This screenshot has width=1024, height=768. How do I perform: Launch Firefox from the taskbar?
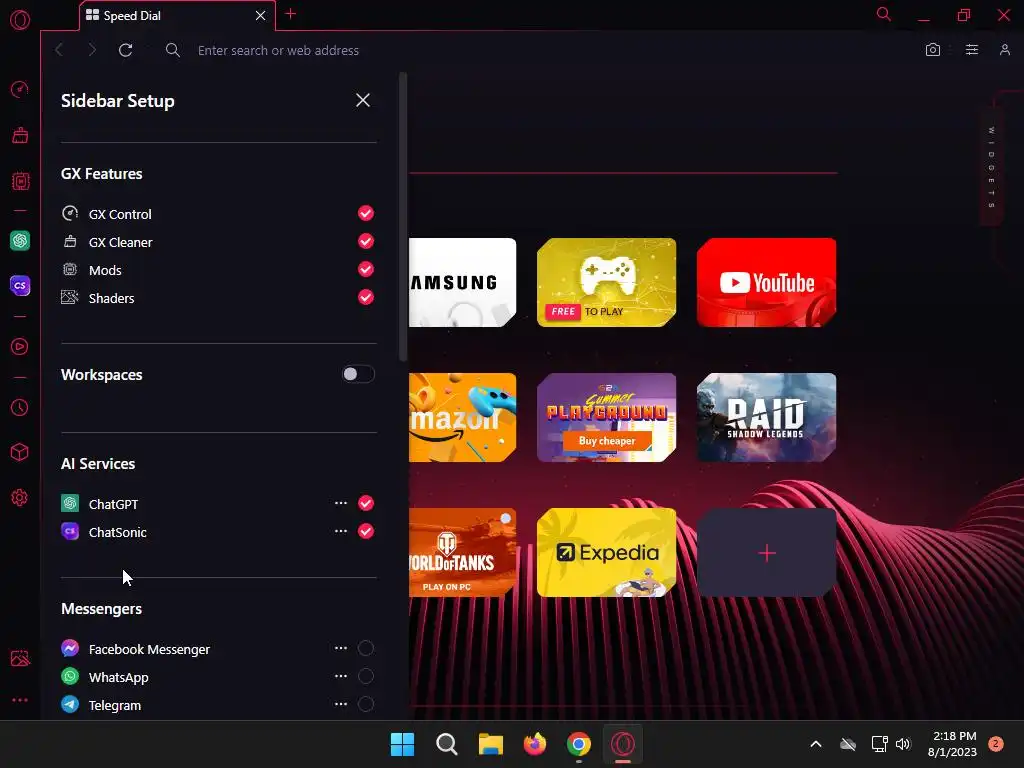pos(535,744)
